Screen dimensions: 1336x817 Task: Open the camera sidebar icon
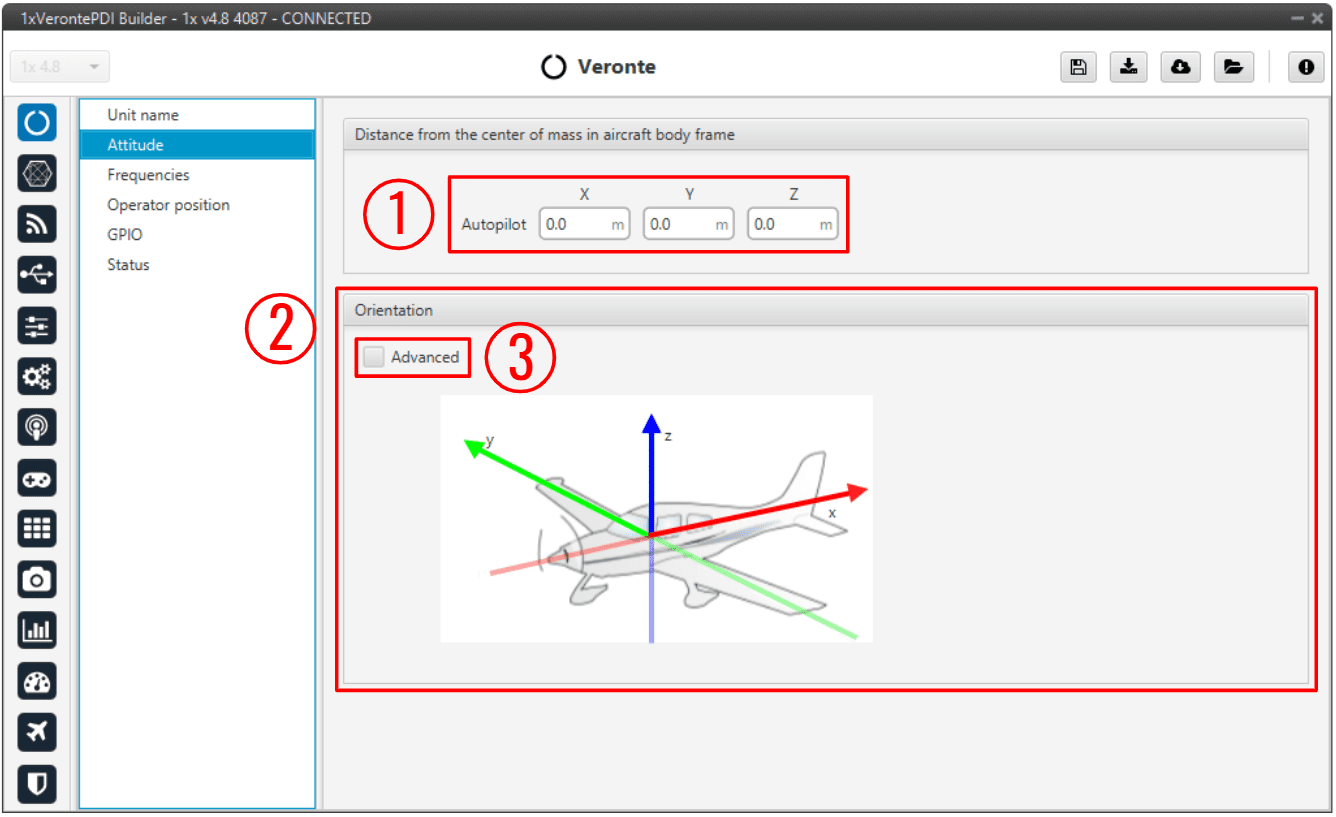37,579
